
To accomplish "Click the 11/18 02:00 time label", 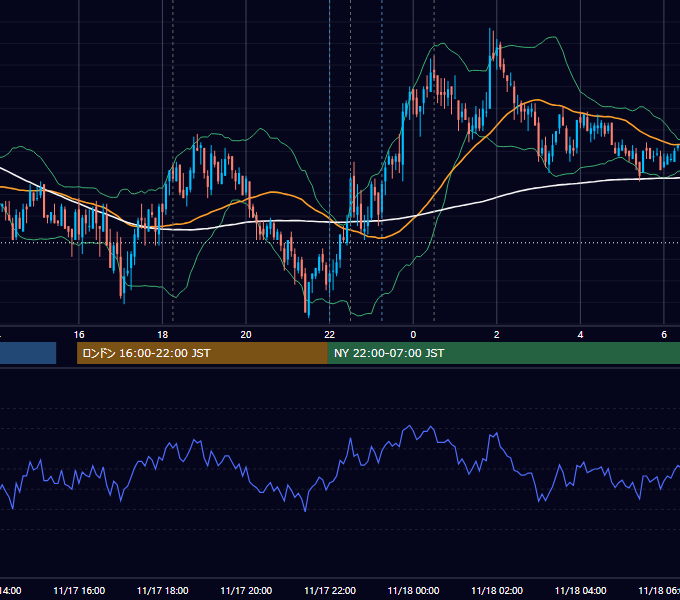I will tap(497, 590).
